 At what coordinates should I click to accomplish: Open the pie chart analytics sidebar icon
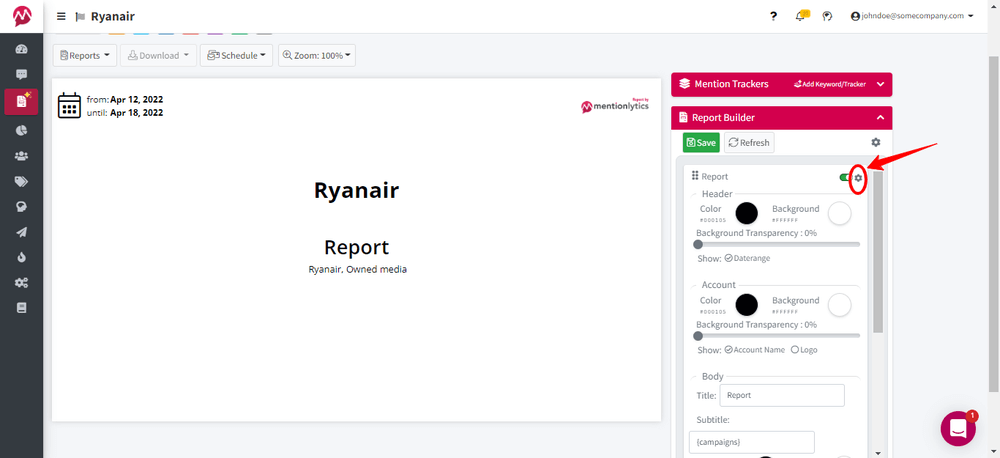click(x=22, y=130)
